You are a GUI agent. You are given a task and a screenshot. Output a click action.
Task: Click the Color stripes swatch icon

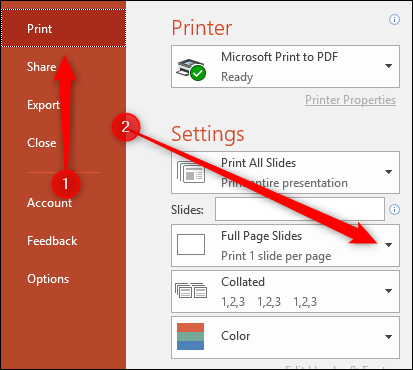point(190,336)
